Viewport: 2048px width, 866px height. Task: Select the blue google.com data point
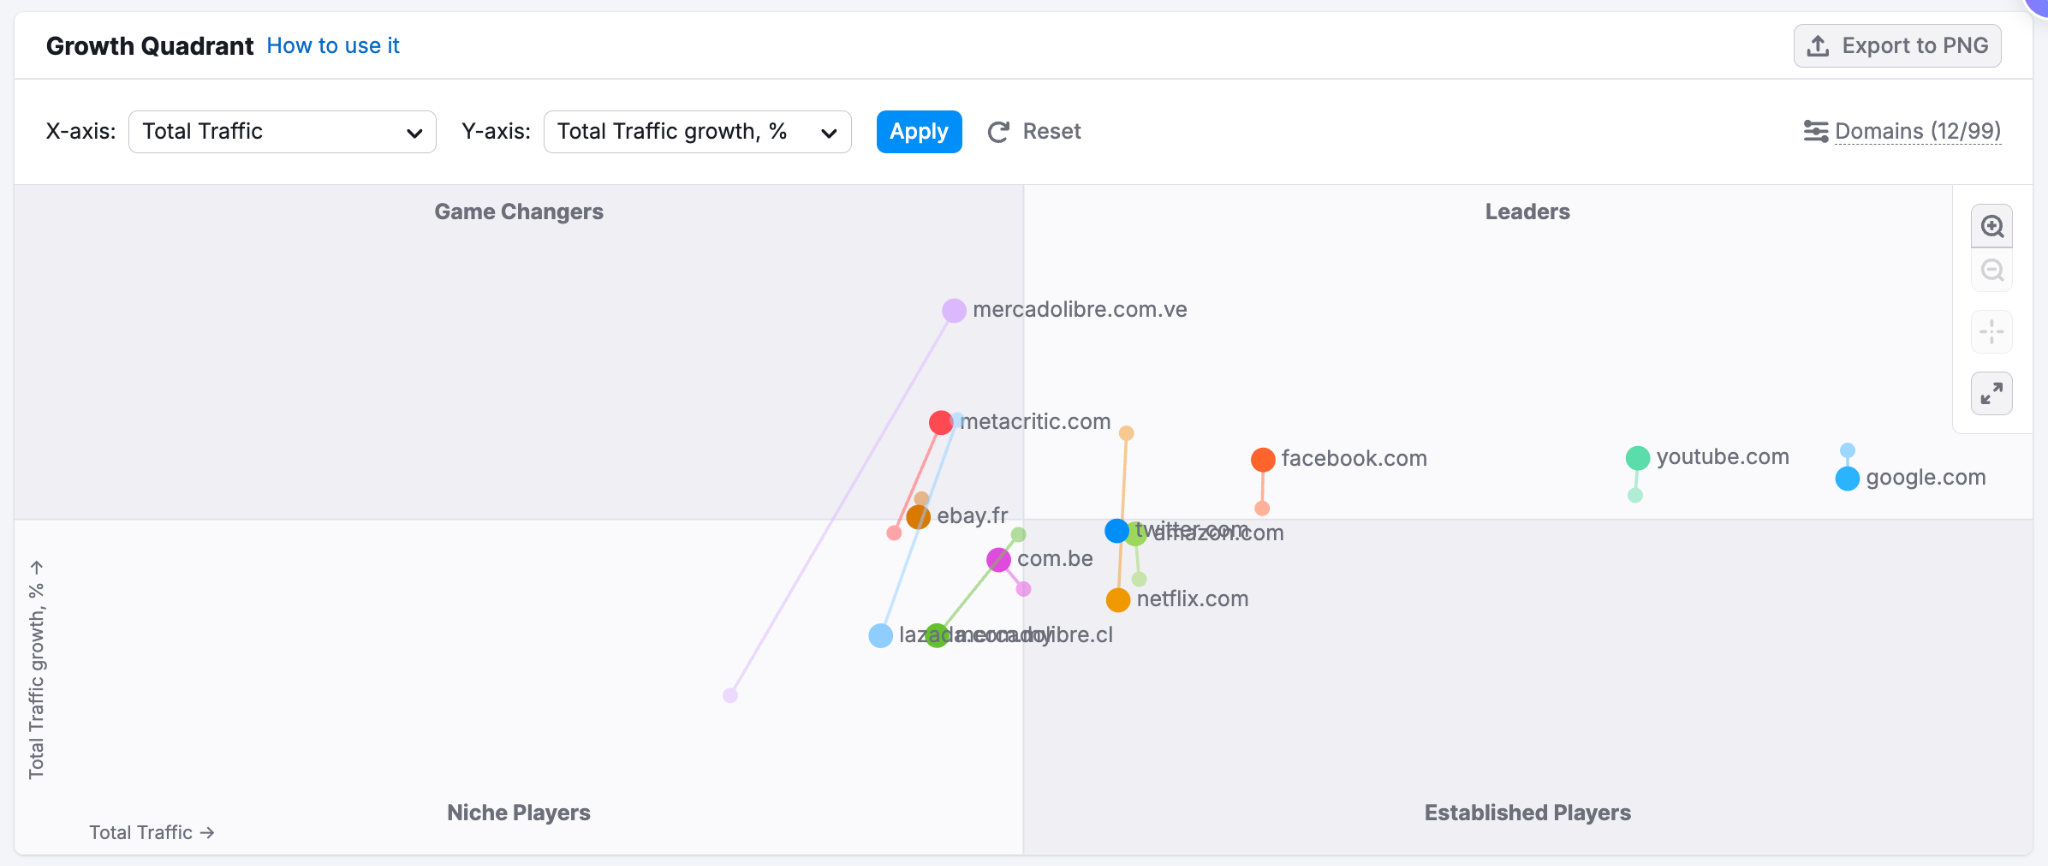[x=1848, y=479]
